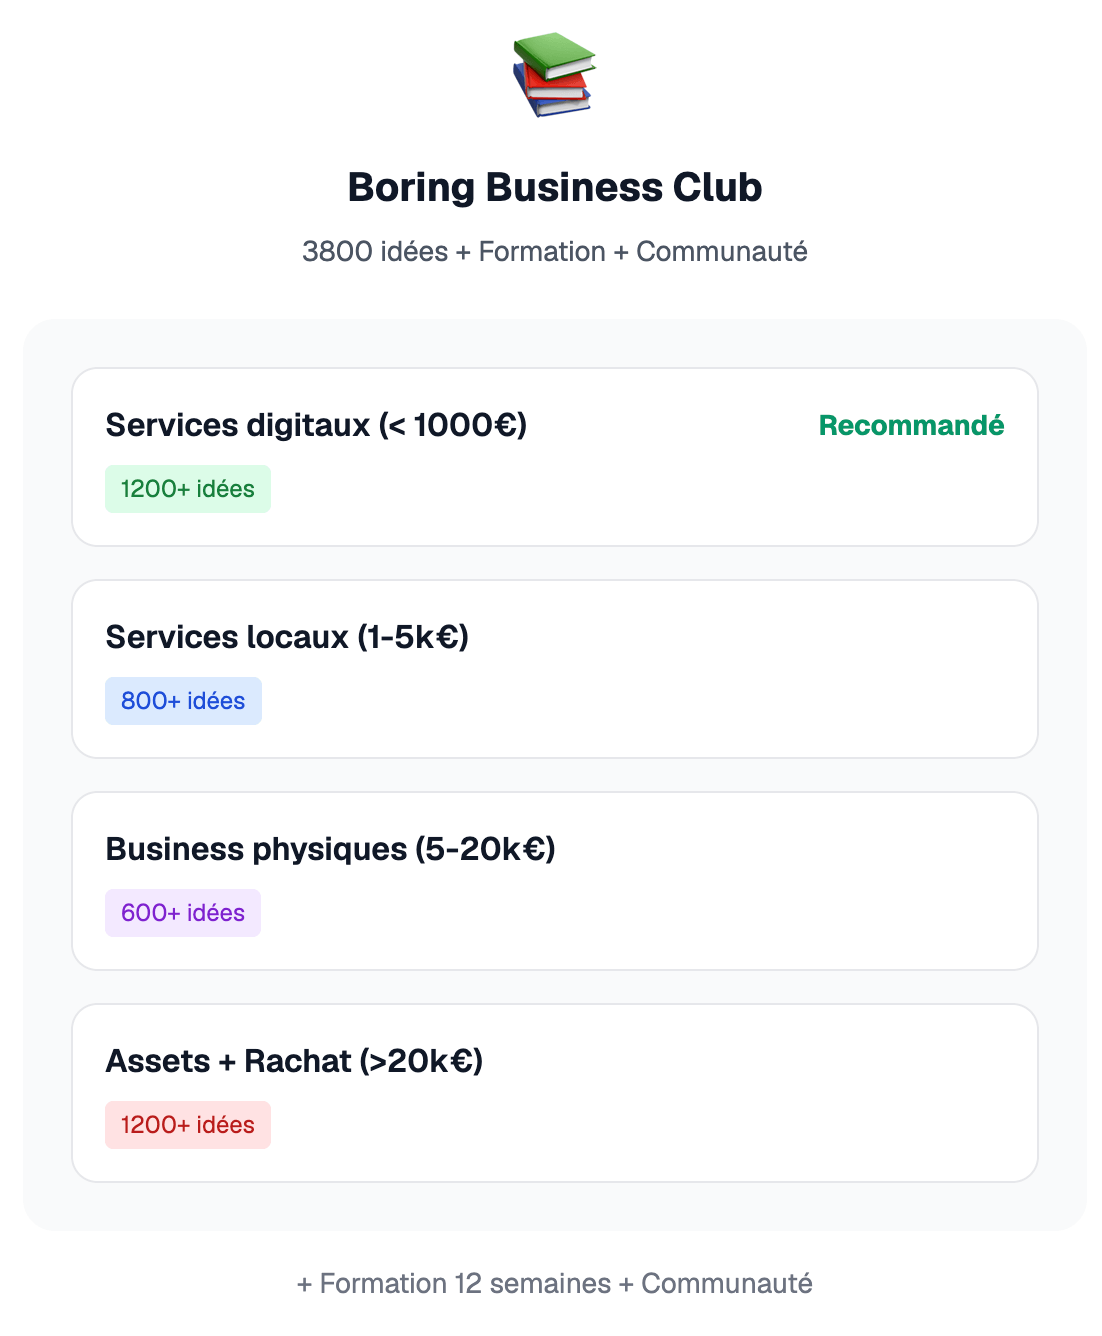Click the word Communauté in the footer

727,1284
